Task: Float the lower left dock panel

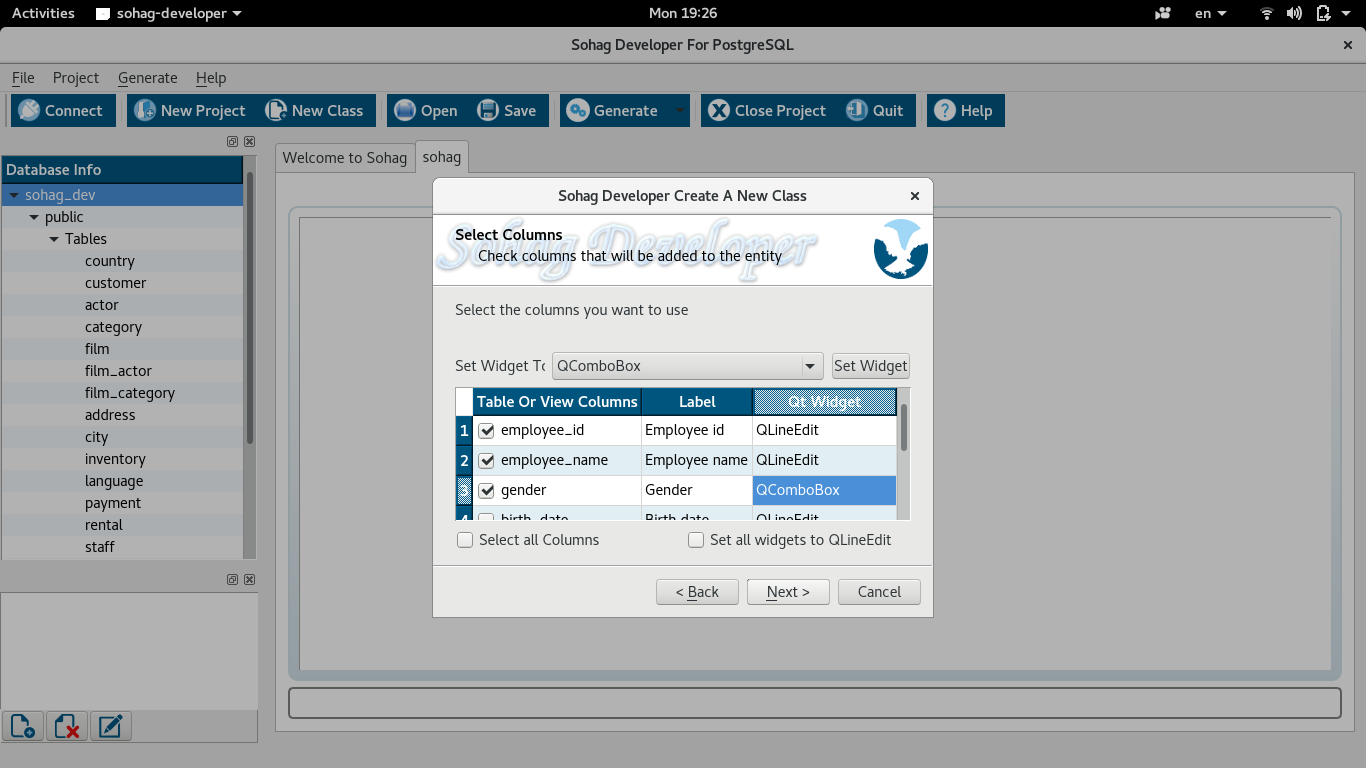Action: pyautogui.click(x=232, y=579)
